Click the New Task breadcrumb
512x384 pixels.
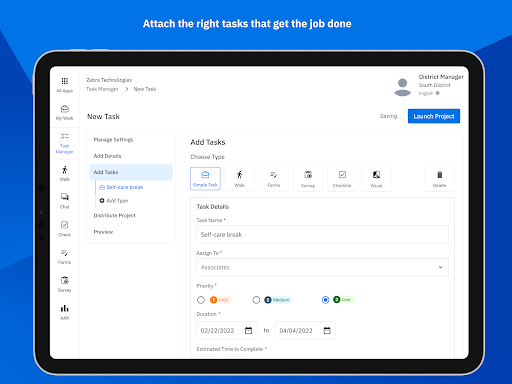(145, 89)
